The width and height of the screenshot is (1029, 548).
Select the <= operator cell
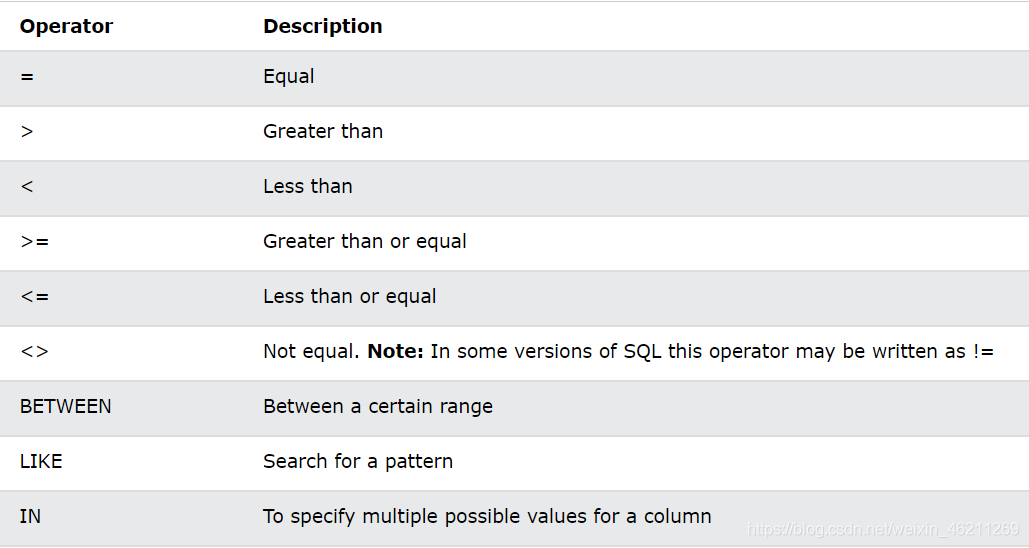coord(34,297)
